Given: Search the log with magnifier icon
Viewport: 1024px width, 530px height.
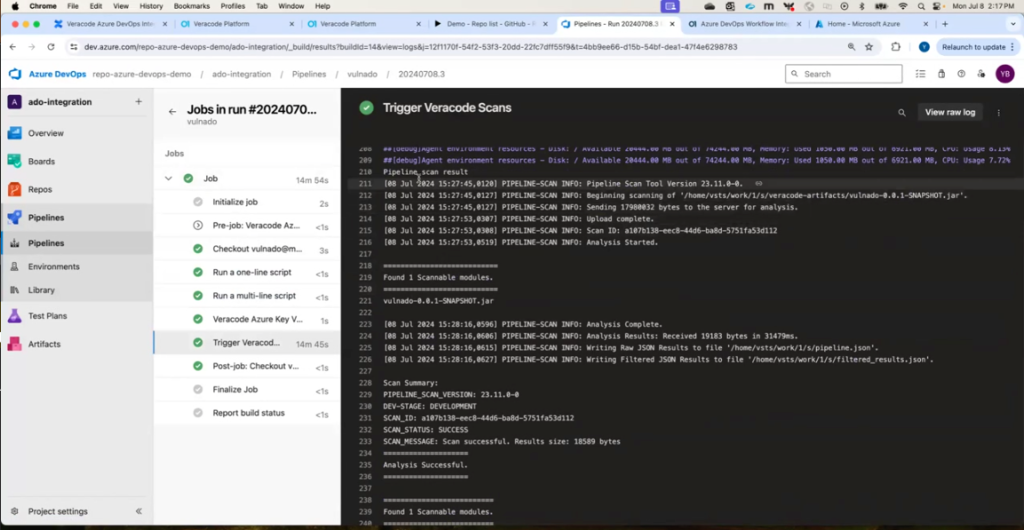Looking at the screenshot, I should (902, 112).
